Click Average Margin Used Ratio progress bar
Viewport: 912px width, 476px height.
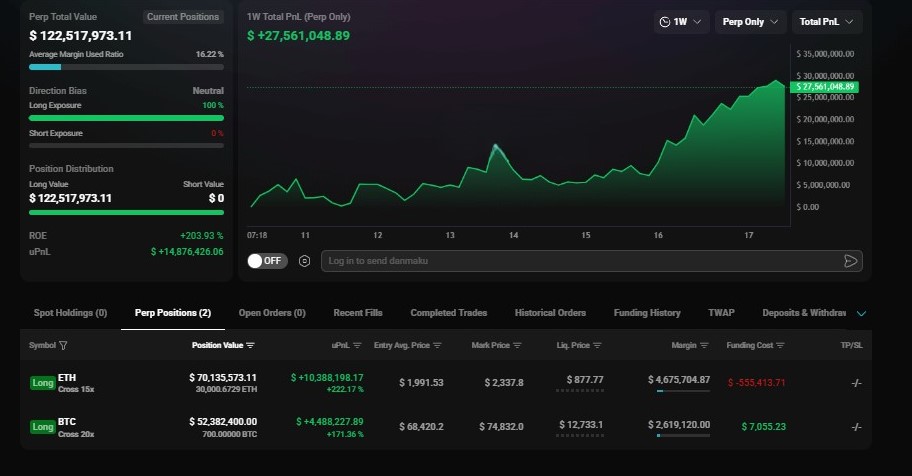[126, 67]
